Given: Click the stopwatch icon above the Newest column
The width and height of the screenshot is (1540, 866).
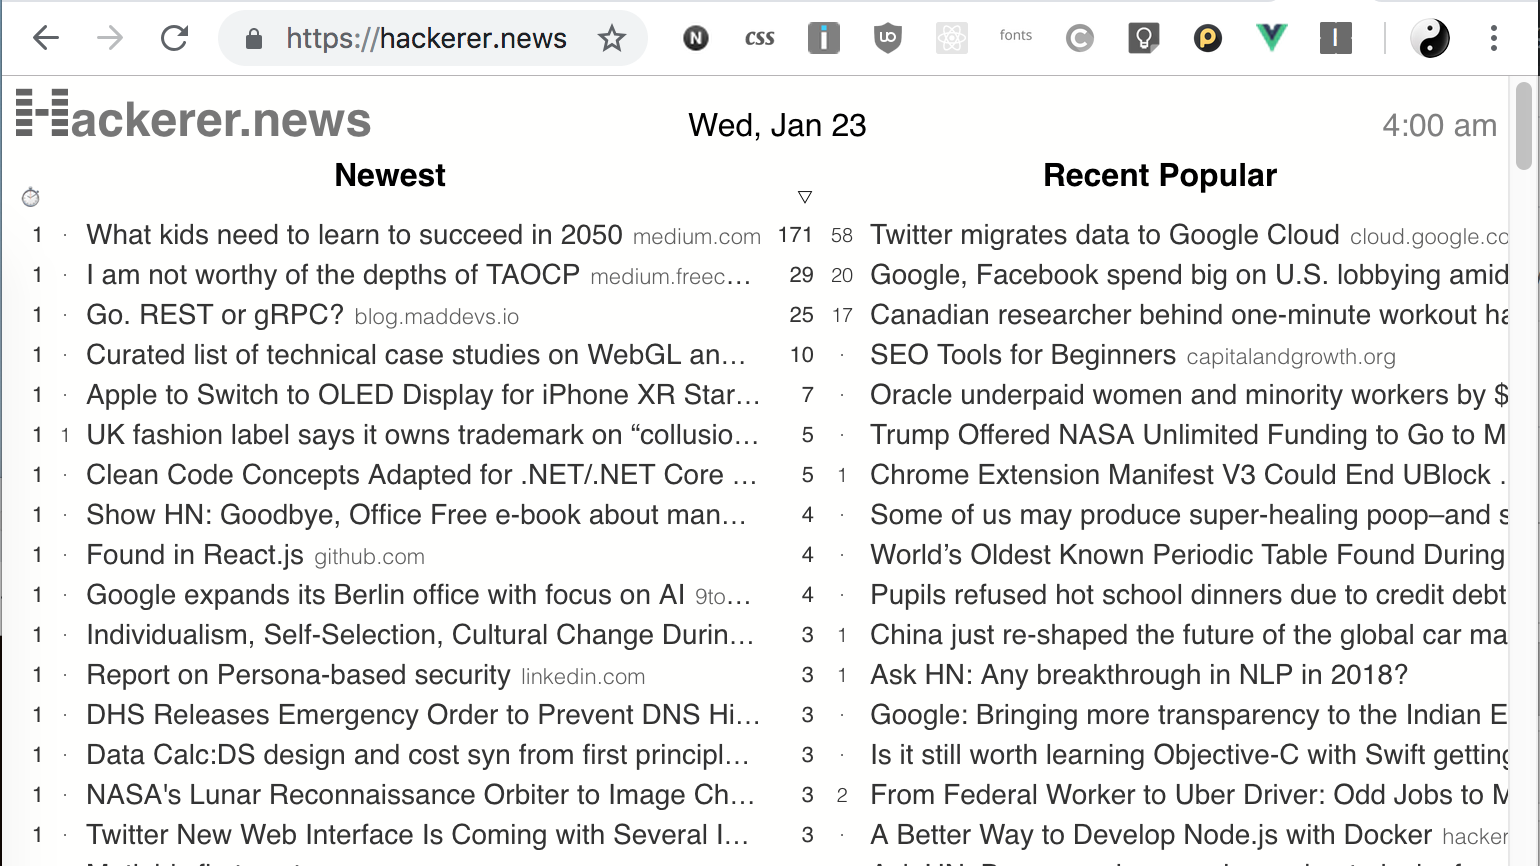Looking at the screenshot, I should pyautogui.click(x=30, y=197).
